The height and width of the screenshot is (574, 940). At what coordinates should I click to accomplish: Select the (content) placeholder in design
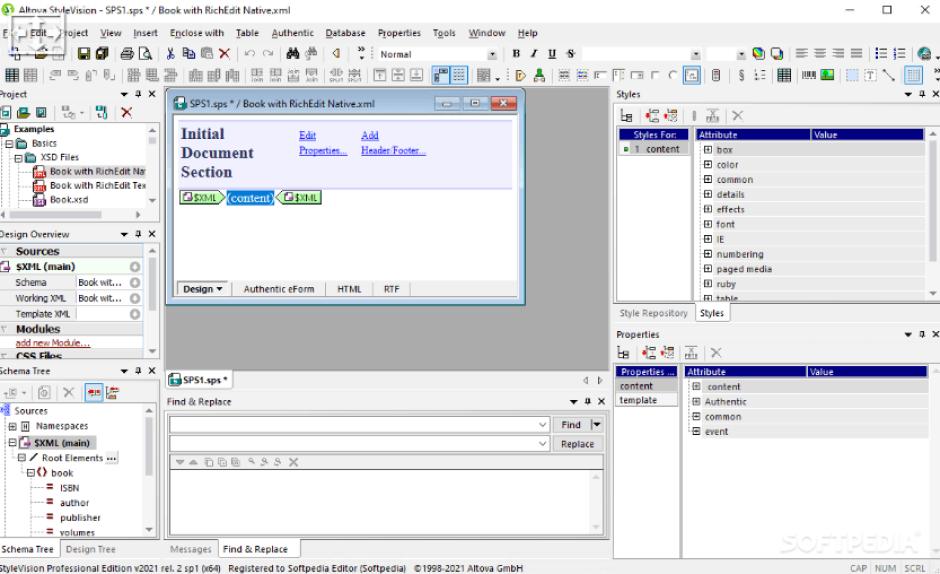(x=250, y=197)
